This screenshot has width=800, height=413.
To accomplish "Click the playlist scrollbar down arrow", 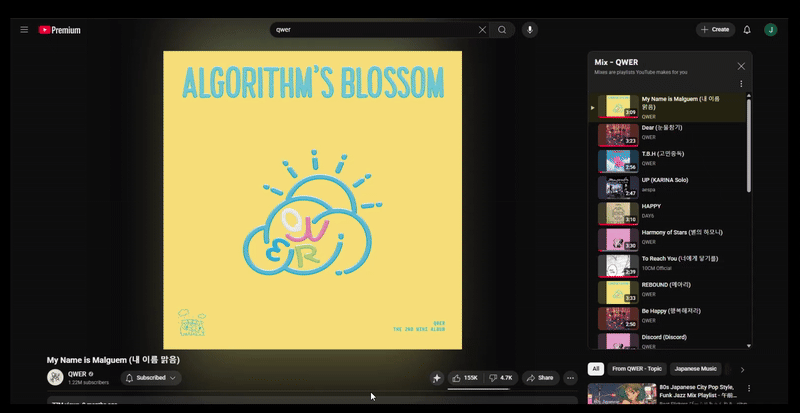I will pos(748,346).
